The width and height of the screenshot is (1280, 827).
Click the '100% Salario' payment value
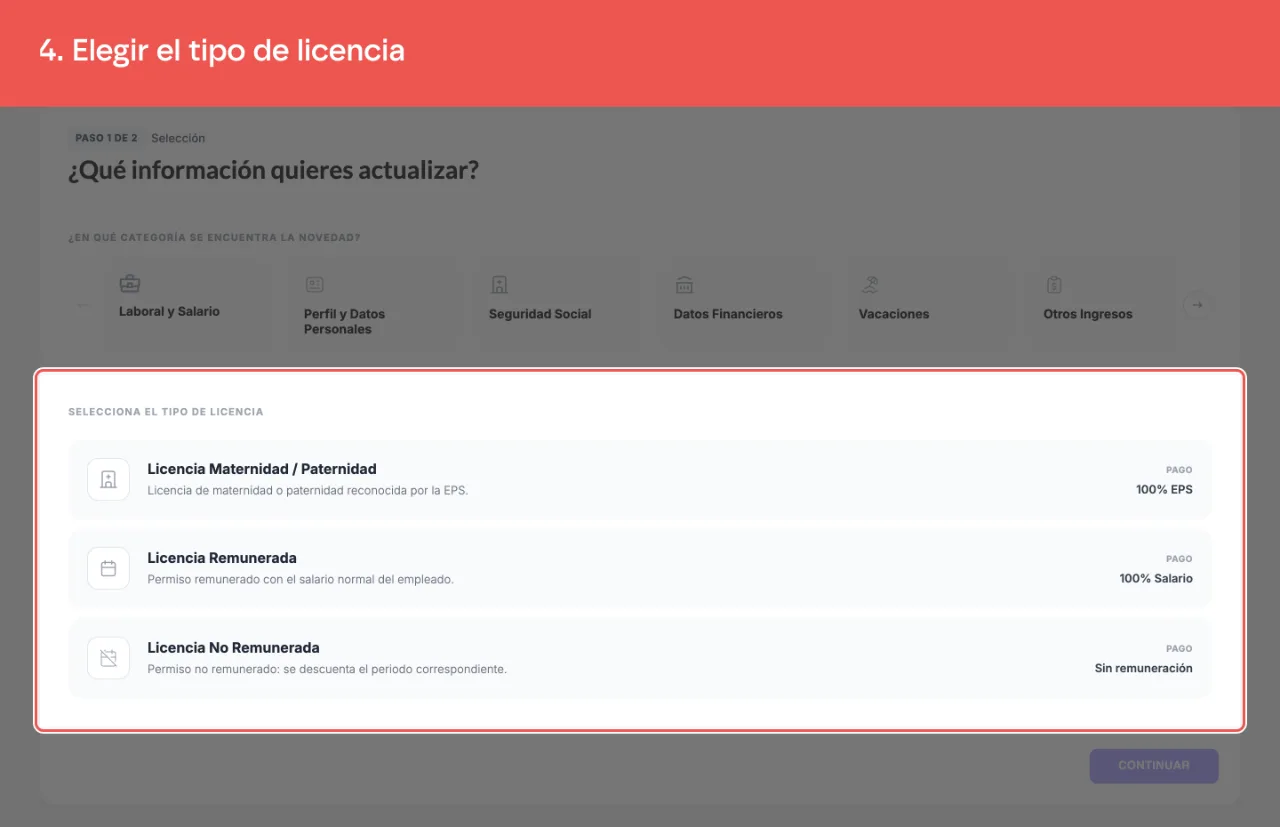pyautogui.click(x=1156, y=579)
